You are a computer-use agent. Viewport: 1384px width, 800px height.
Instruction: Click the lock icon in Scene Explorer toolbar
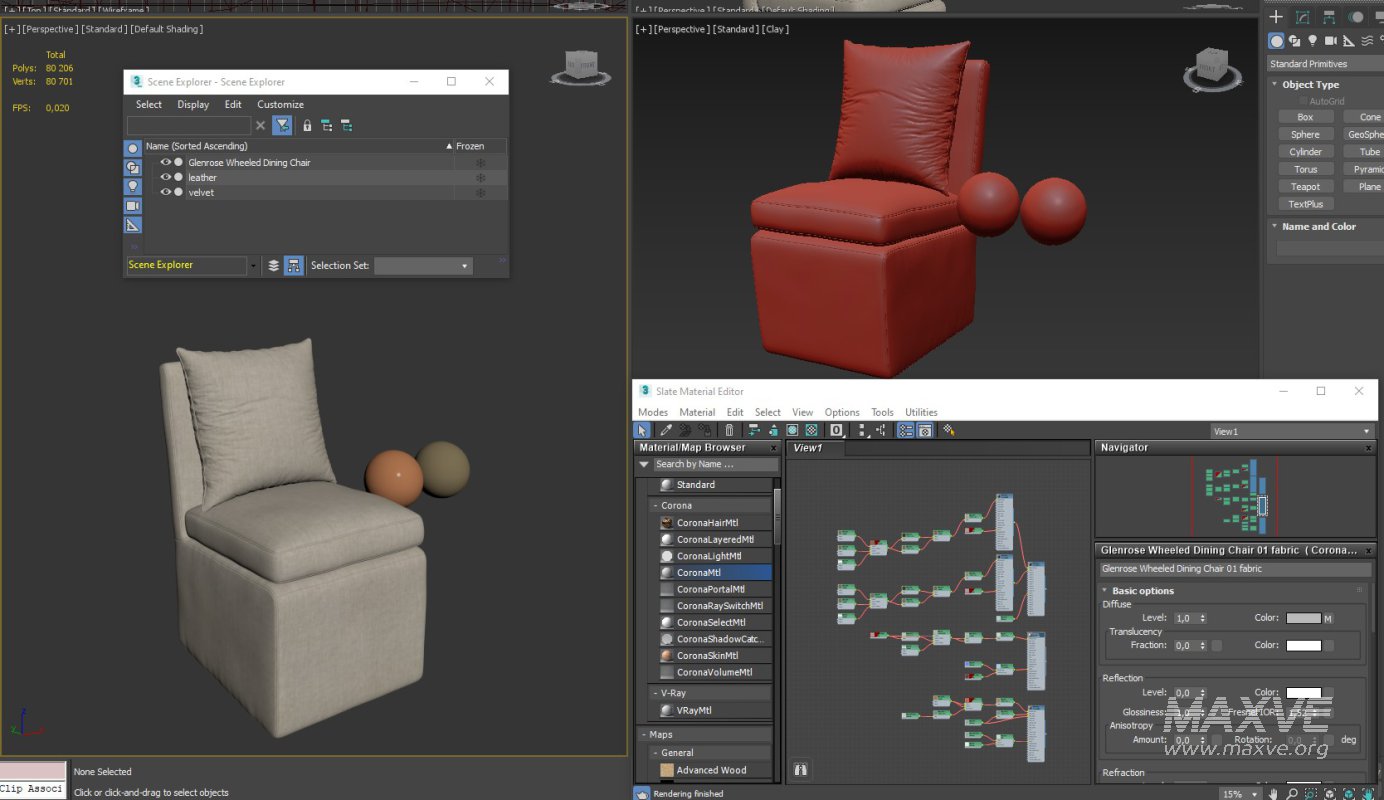[x=307, y=126]
